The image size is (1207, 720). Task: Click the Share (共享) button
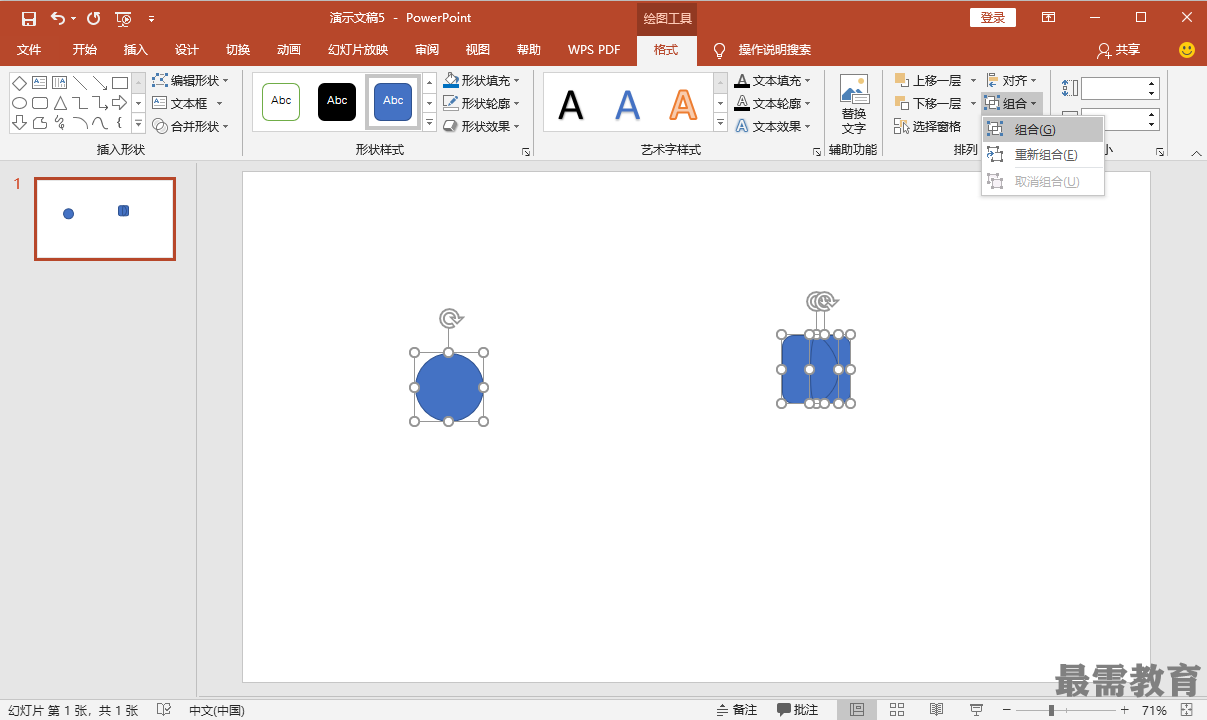(x=1118, y=50)
